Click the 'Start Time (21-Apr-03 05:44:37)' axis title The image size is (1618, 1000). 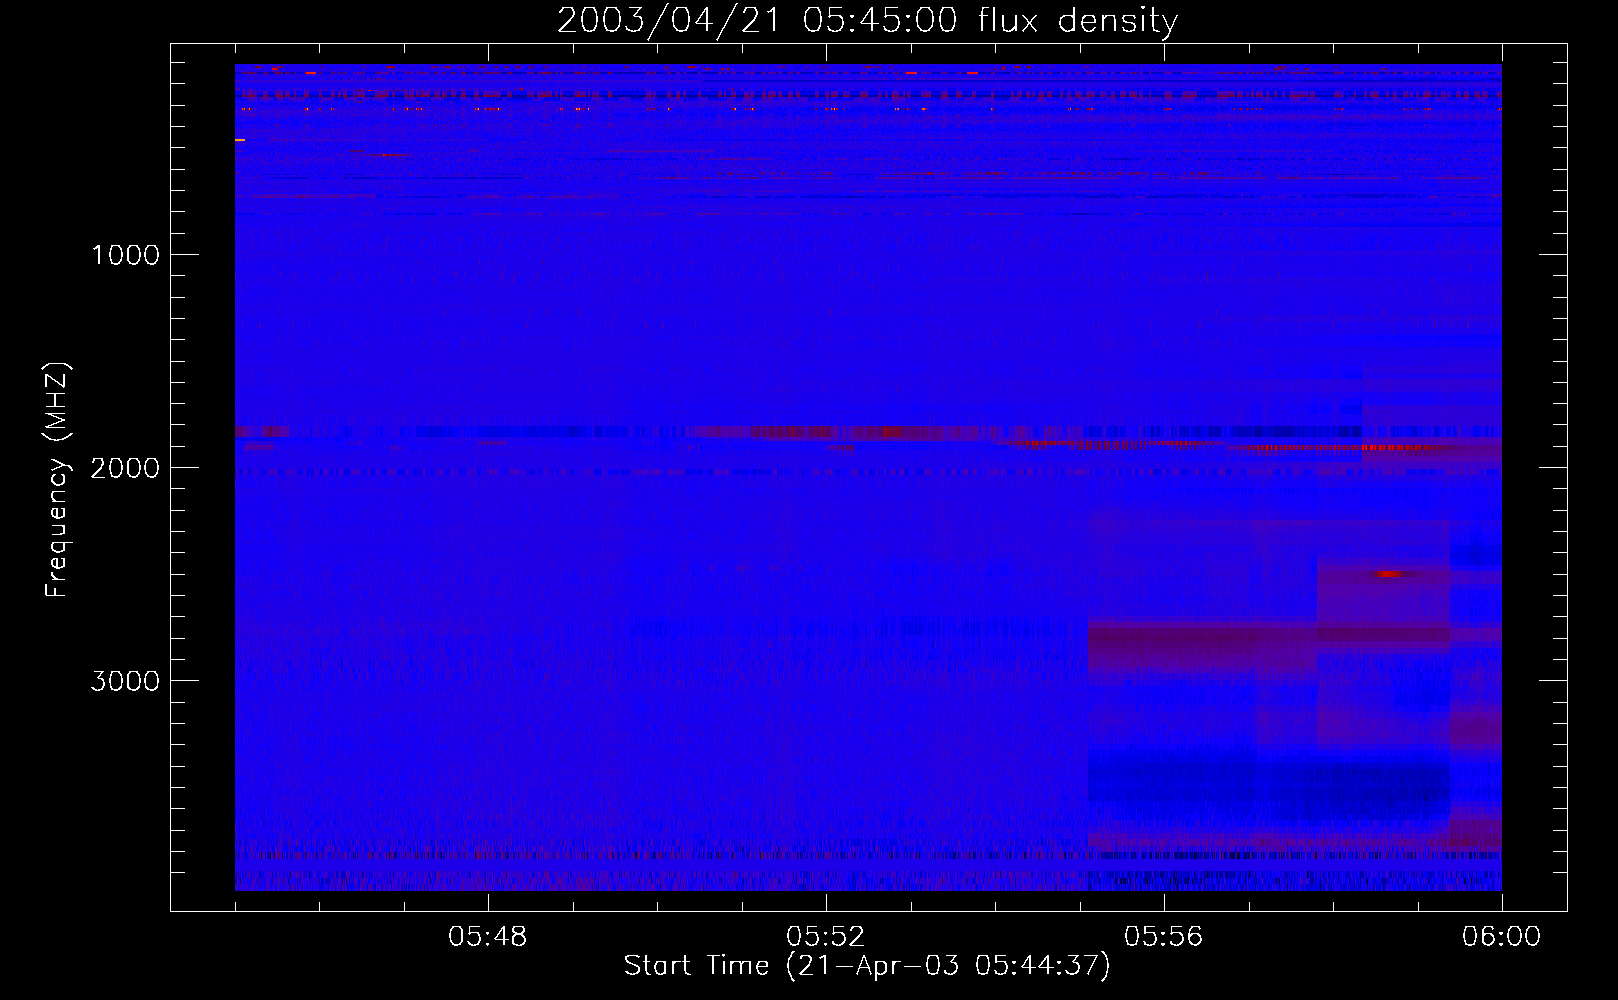[867, 966]
